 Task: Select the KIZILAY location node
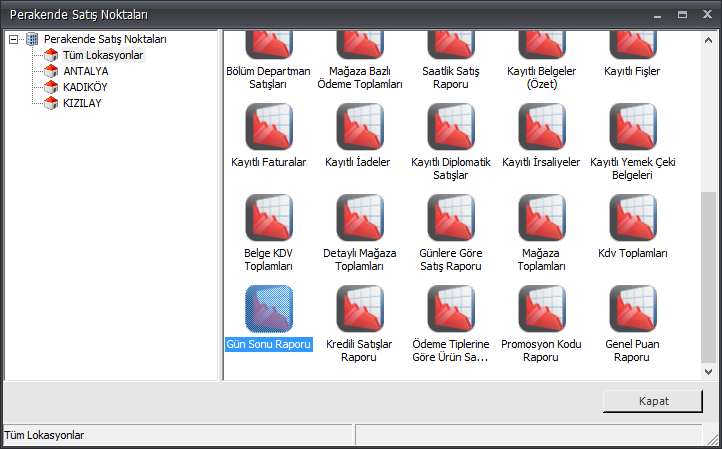82,103
